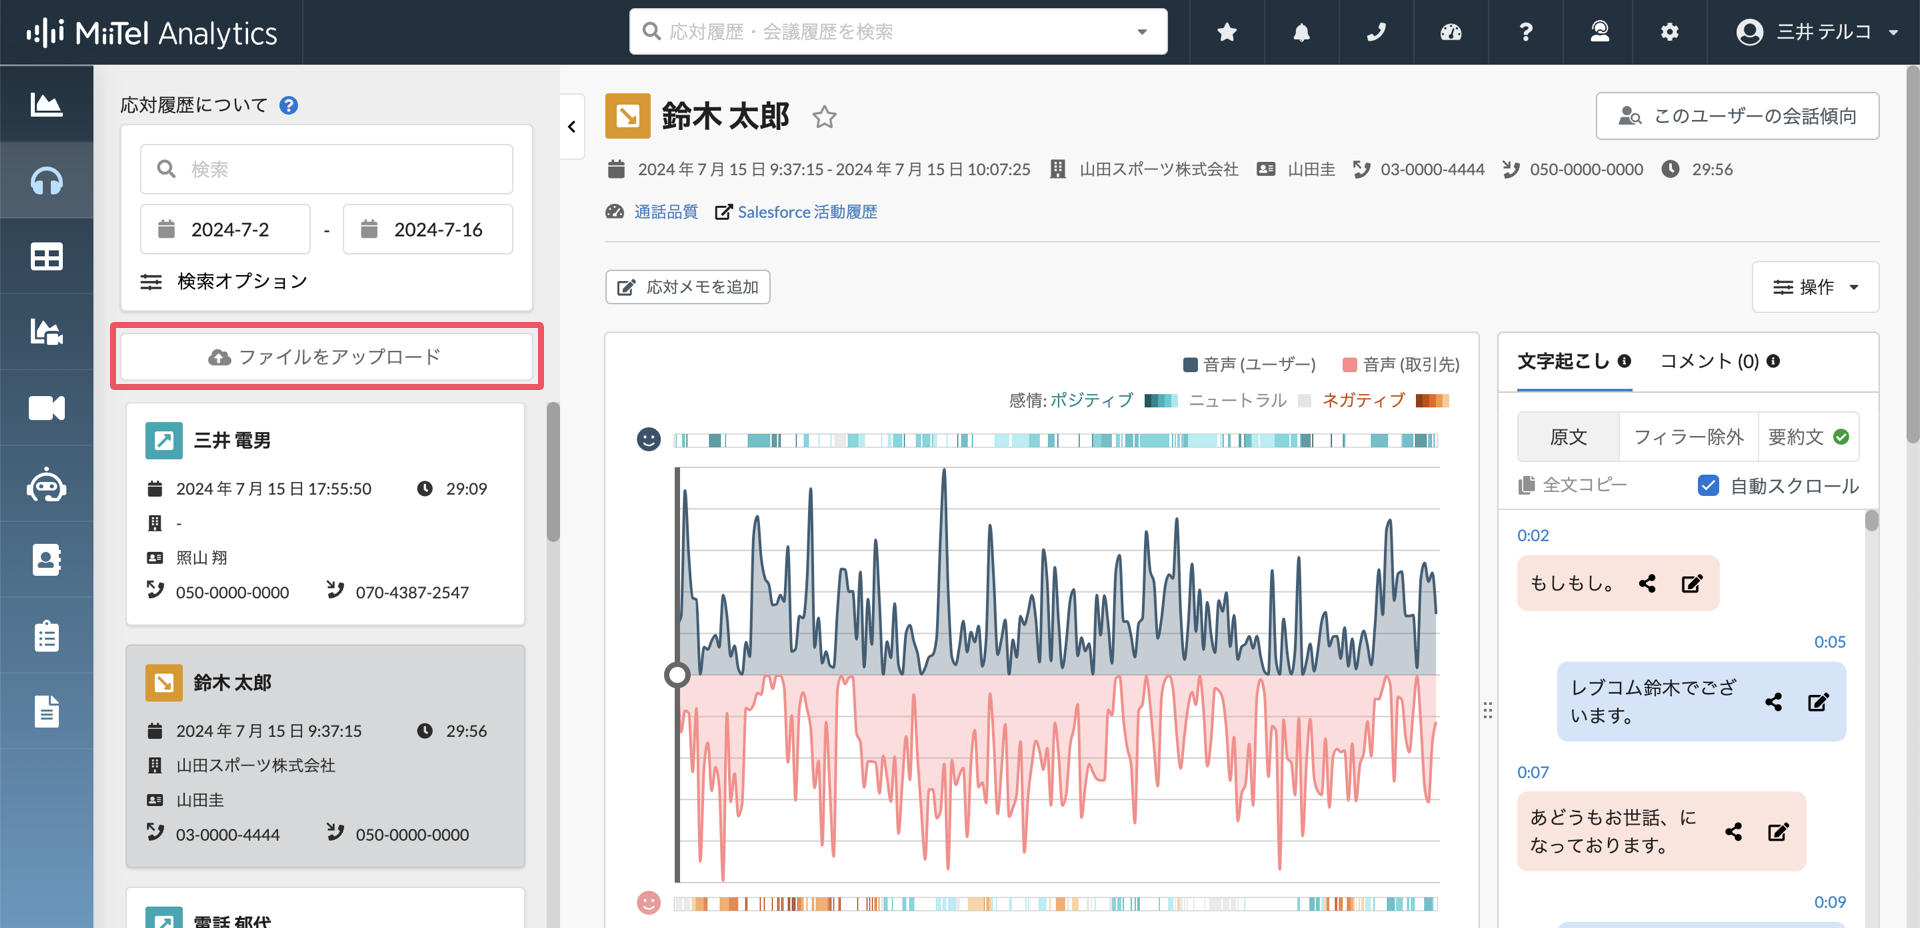Open the video camera sidebar icon
The height and width of the screenshot is (928, 1920).
[x=46, y=408]
